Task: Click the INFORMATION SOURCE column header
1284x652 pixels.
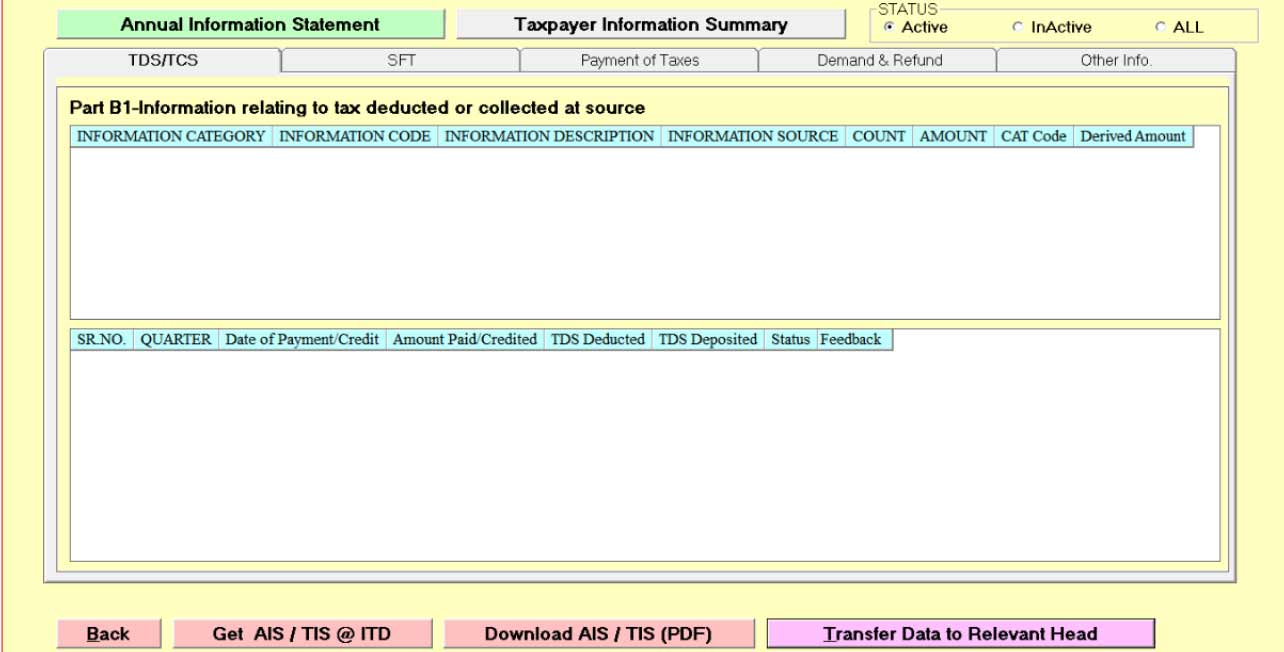Action: [753, 137]
